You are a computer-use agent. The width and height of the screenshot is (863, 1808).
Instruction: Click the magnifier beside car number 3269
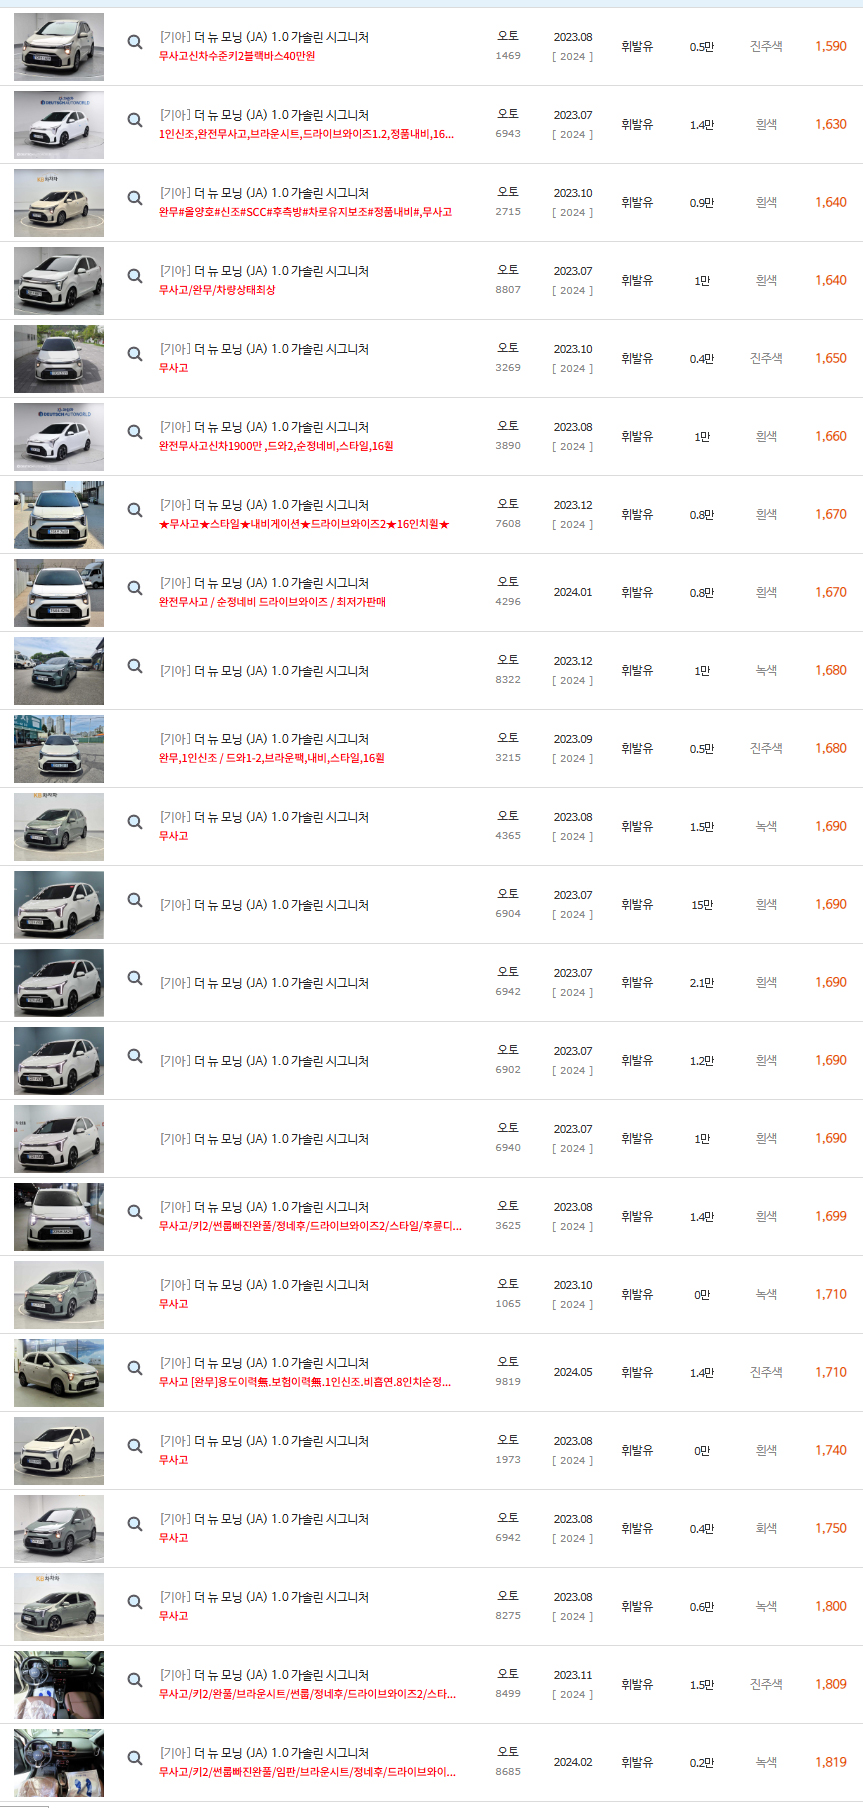135,354
